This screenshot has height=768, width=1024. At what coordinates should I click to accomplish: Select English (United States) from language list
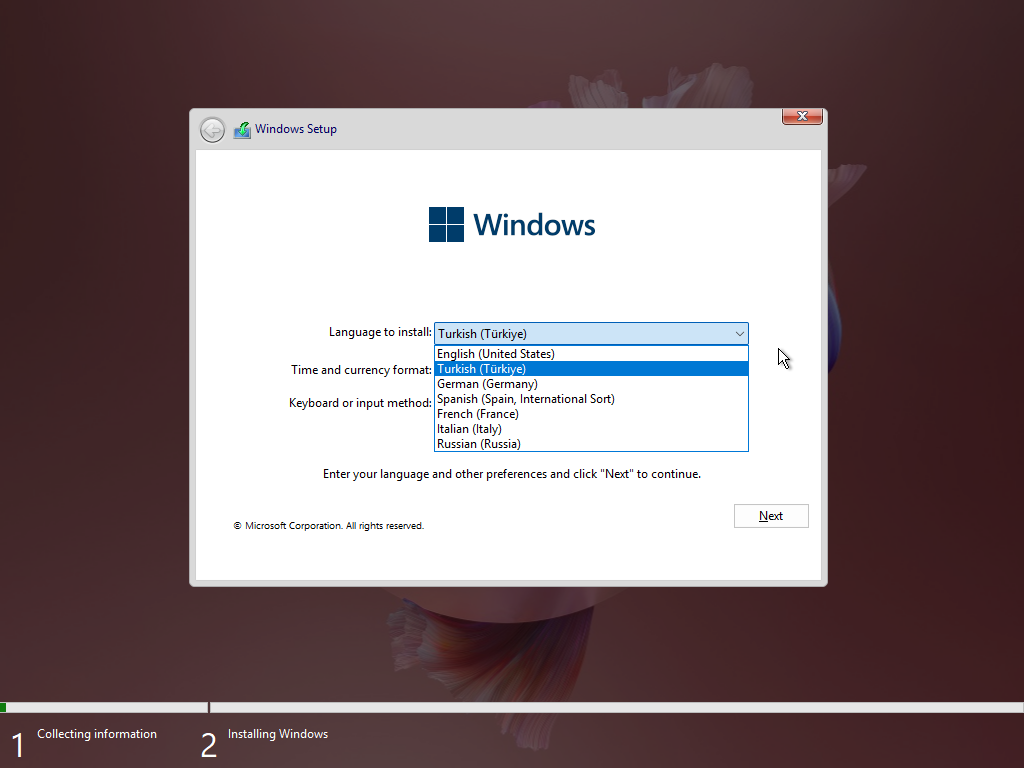(x=591, y=354)
